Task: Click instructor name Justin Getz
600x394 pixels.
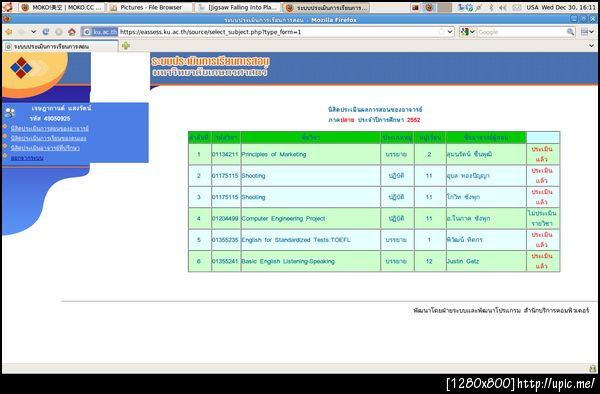Action: (463, 261)
